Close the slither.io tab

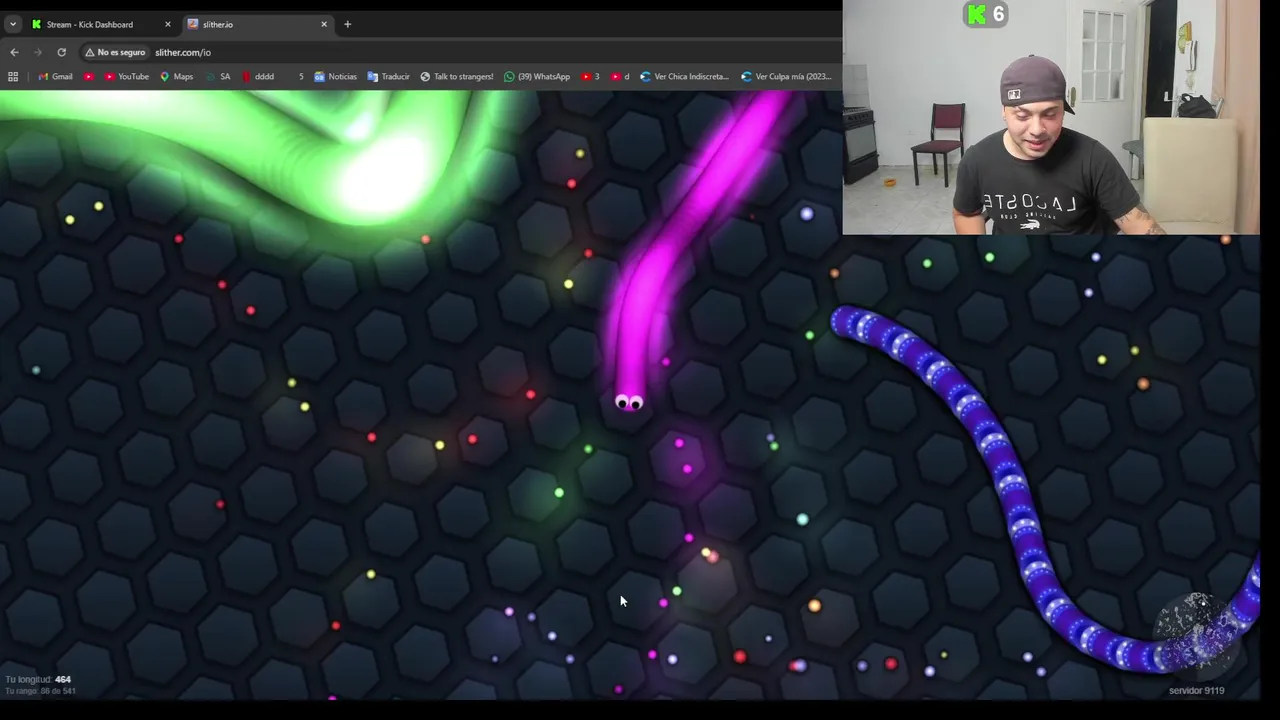click(323, 24)
